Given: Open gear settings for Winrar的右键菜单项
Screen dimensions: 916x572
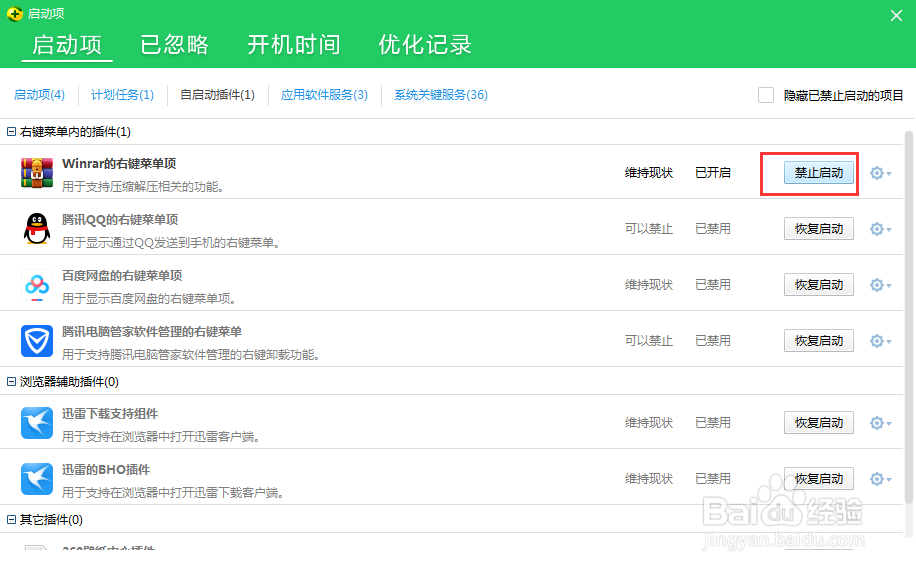Looking at the screenshot, I should click(x=880, y=173).
